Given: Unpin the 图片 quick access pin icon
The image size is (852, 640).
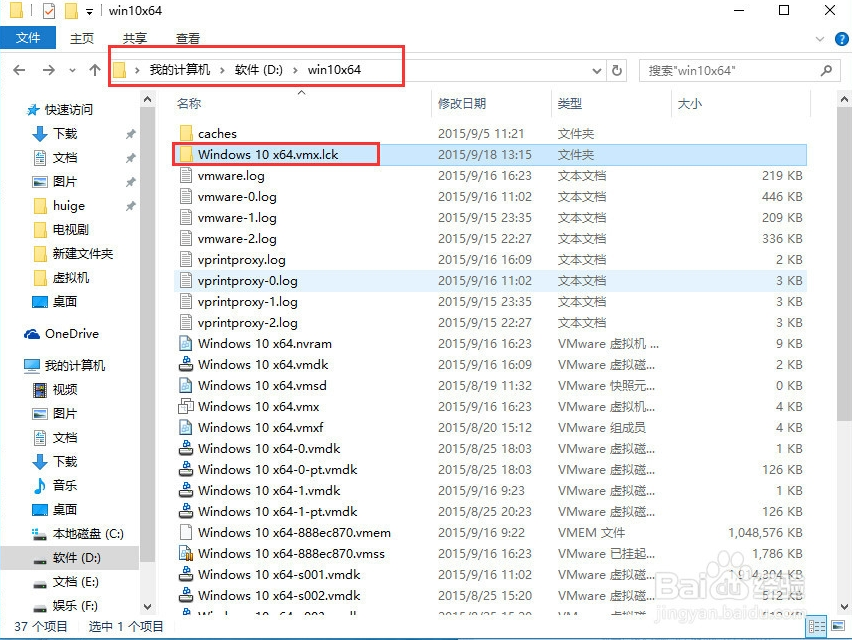Looking at the screenshot, I should [x=130, y=181].
